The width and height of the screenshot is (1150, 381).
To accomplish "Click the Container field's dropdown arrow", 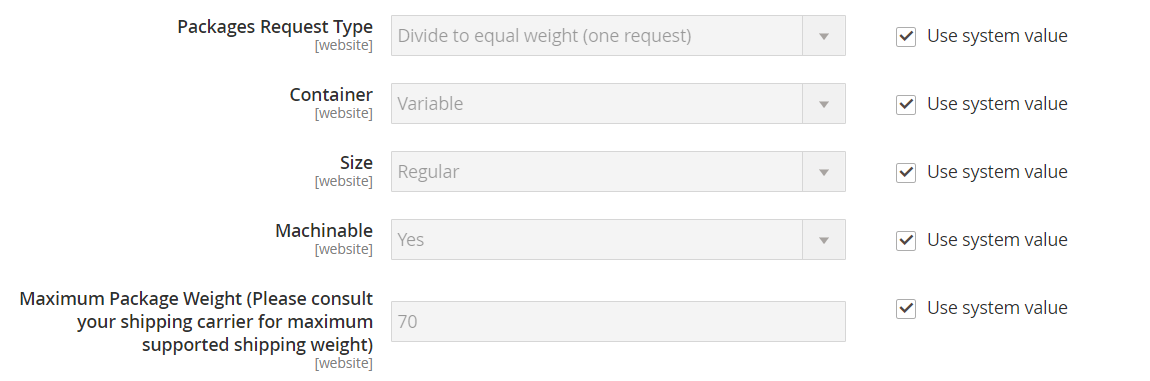I will [x=824, y=104].
